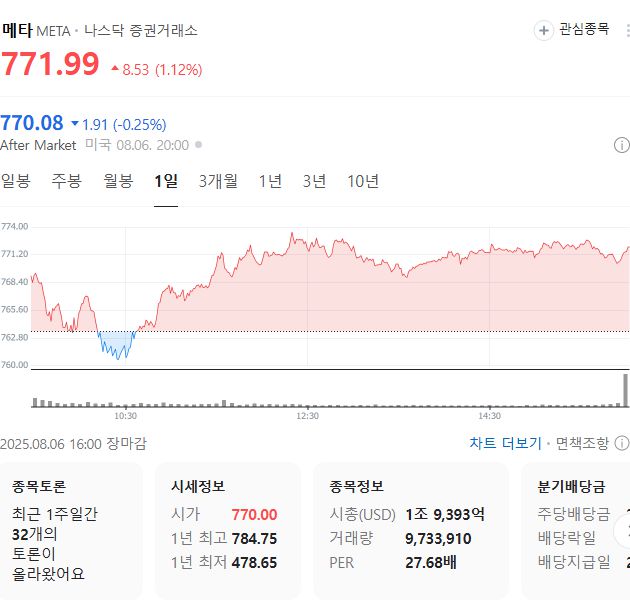Image resolution: width=630 pixels, height=600 pixels.
Task: Select the 일봉 chart tab
Action: (16, 181)
